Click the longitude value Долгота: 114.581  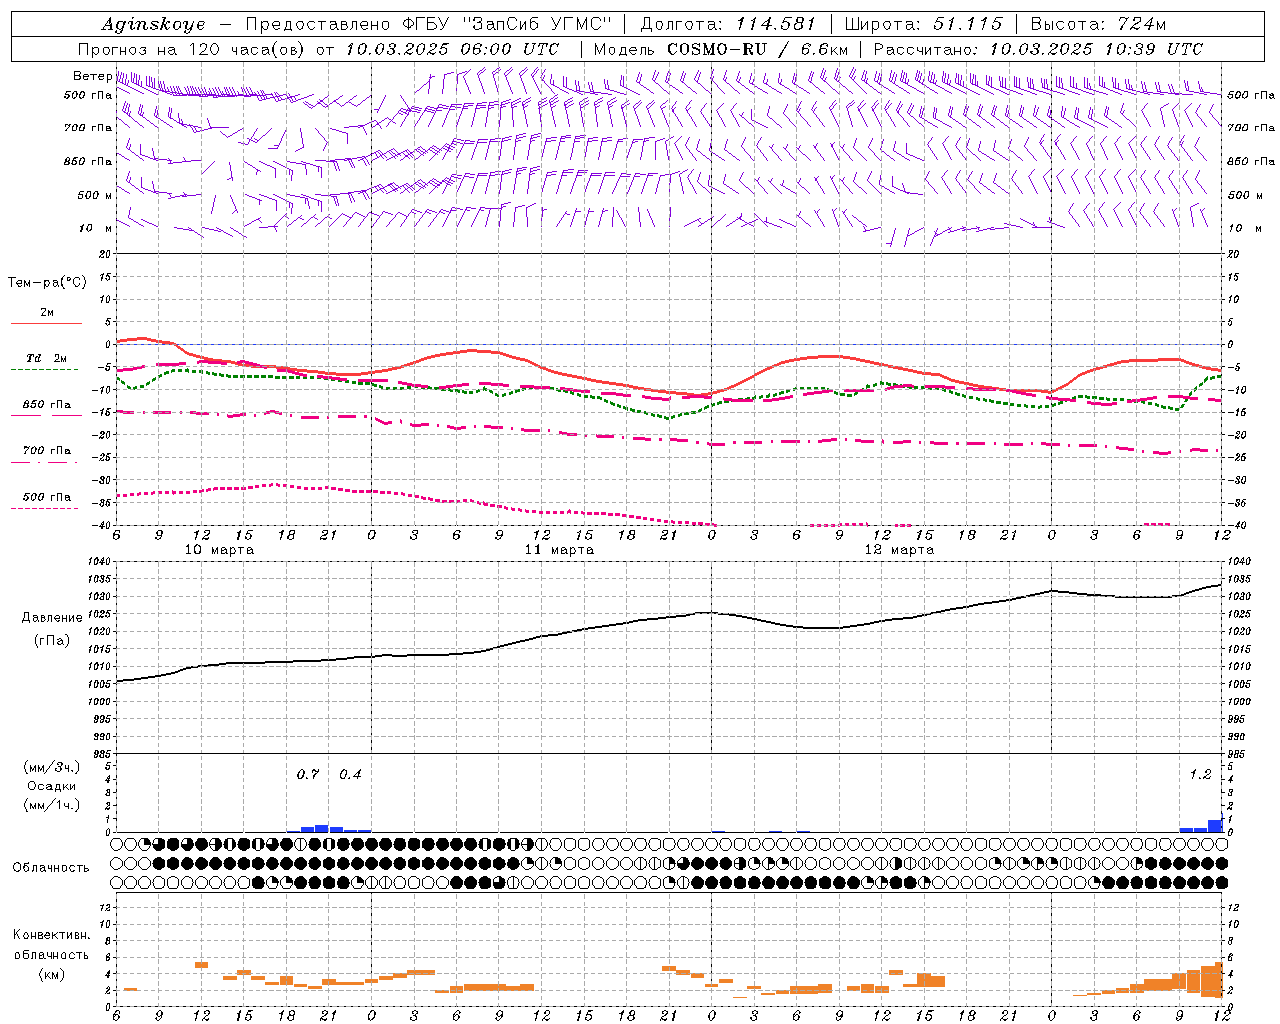pyautogui.click(x=728, y=24)
